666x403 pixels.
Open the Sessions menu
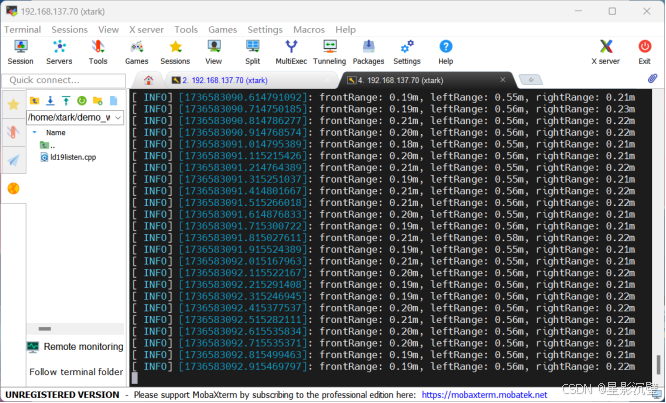pos(69,30)
